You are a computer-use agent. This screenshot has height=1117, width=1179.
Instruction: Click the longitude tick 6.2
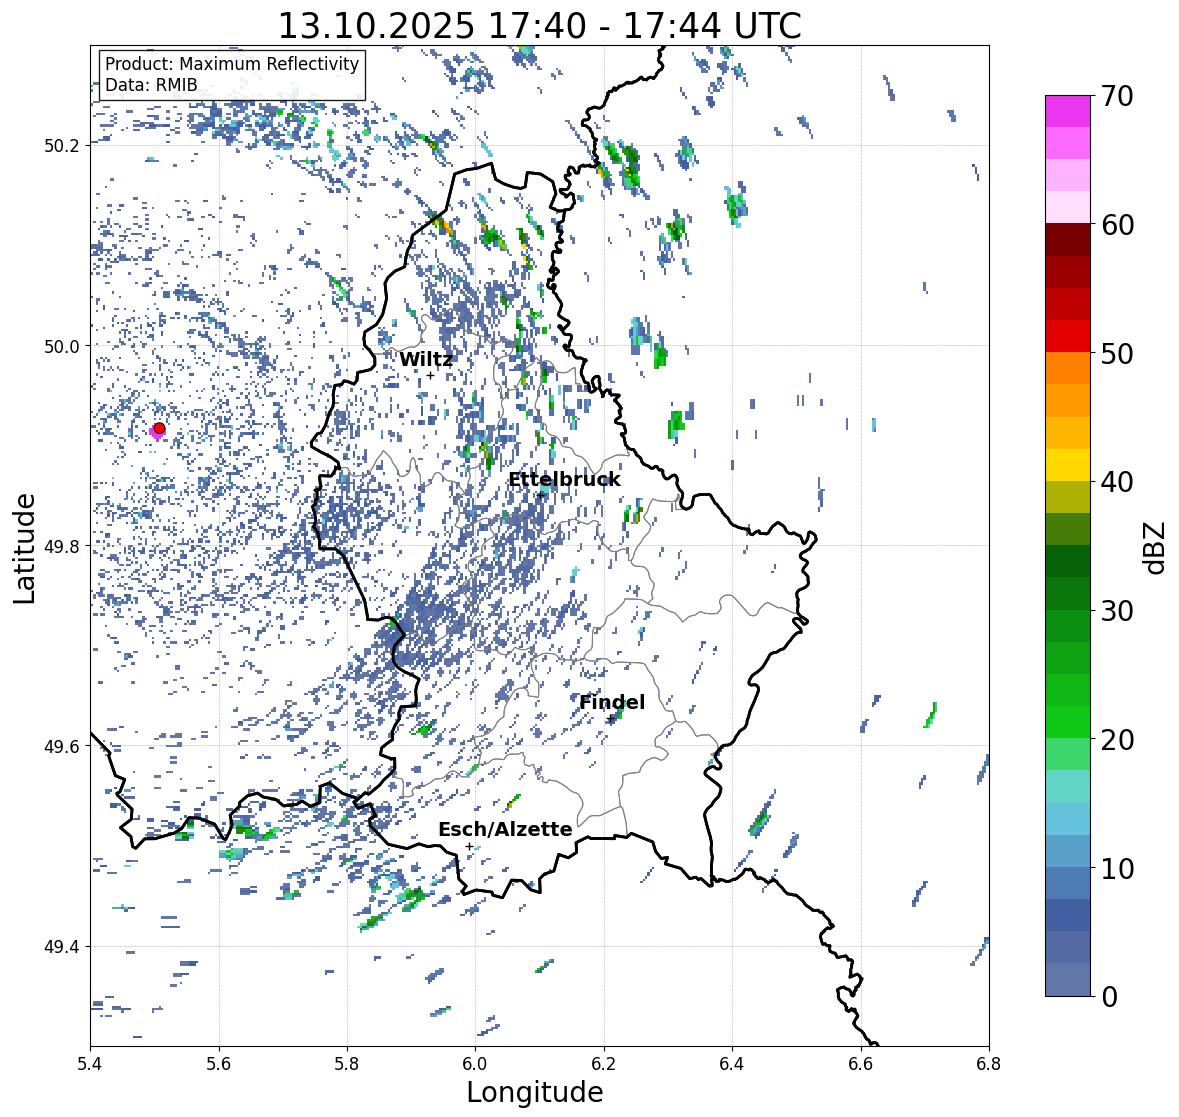coord(604,1063)
